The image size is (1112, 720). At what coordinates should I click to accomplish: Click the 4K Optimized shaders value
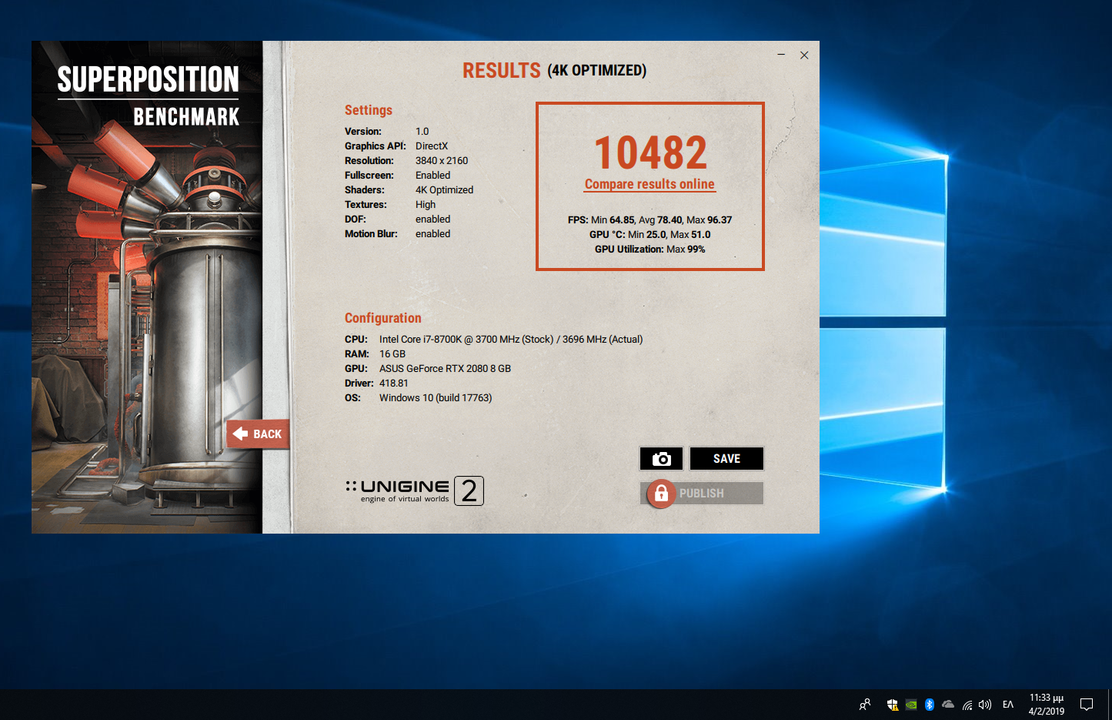coord(444,190)
